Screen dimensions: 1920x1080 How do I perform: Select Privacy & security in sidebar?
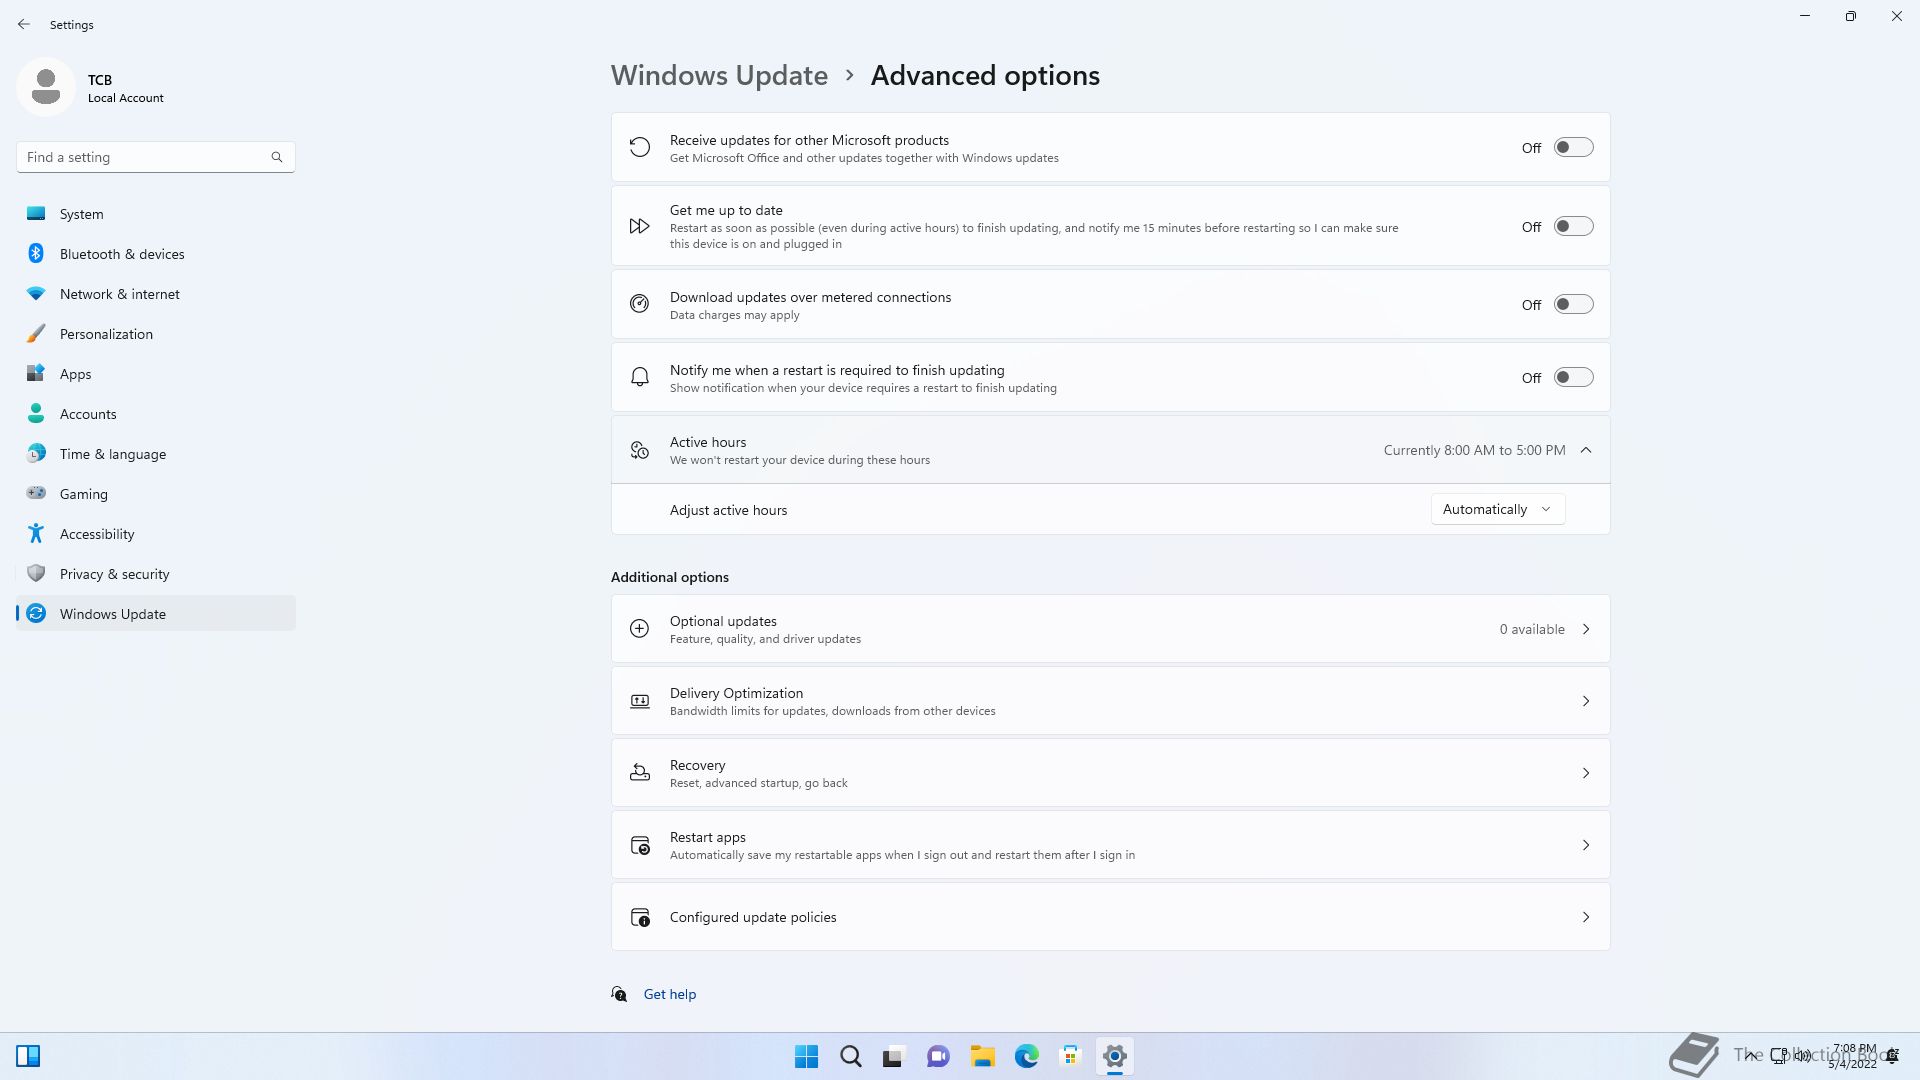coord(156,573)
